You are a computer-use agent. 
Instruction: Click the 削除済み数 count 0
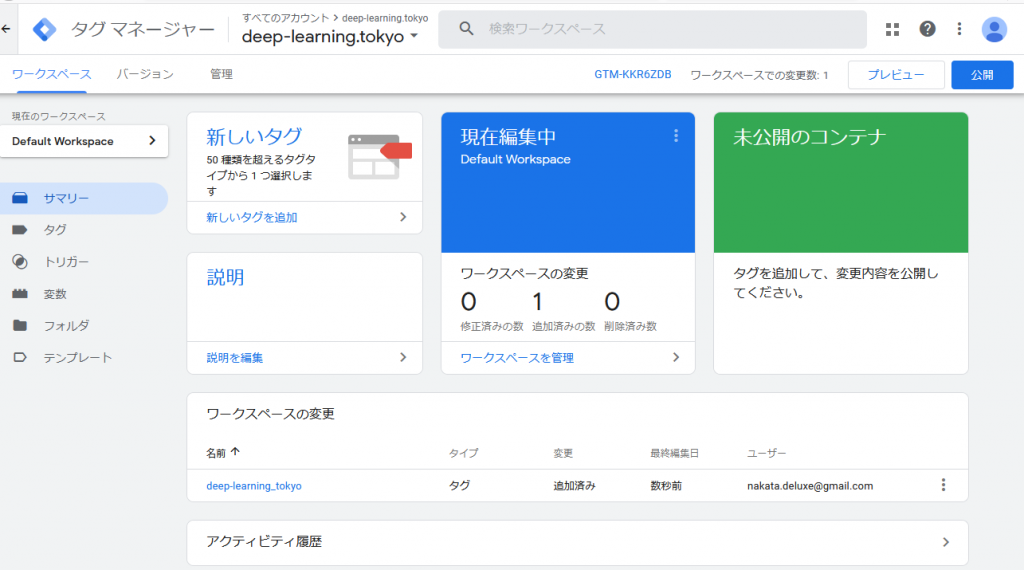coord(612,302)
